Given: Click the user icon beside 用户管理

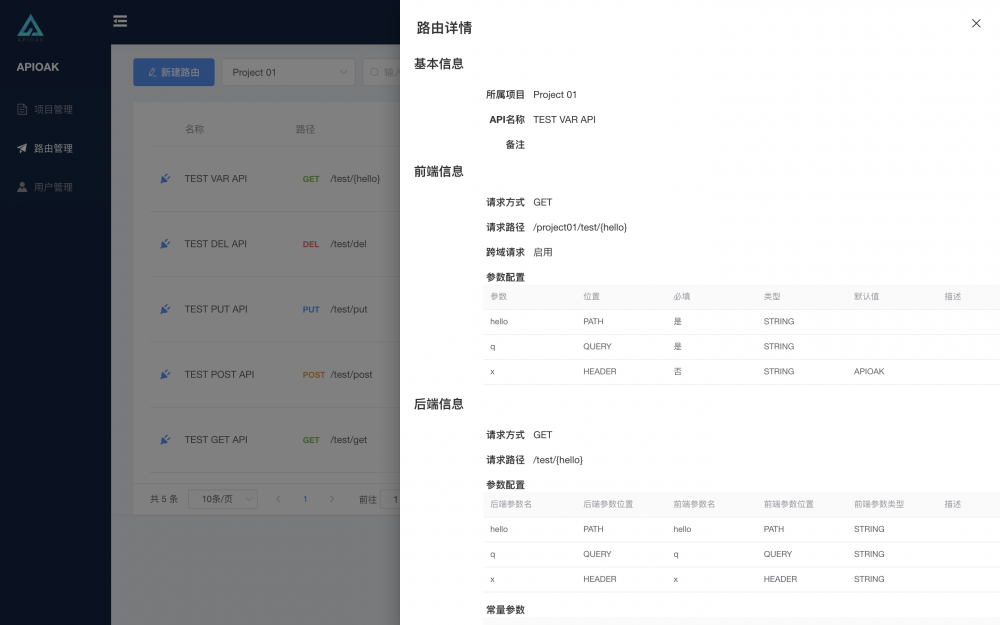Looking at the screenshot, I should tap(22, 187).
